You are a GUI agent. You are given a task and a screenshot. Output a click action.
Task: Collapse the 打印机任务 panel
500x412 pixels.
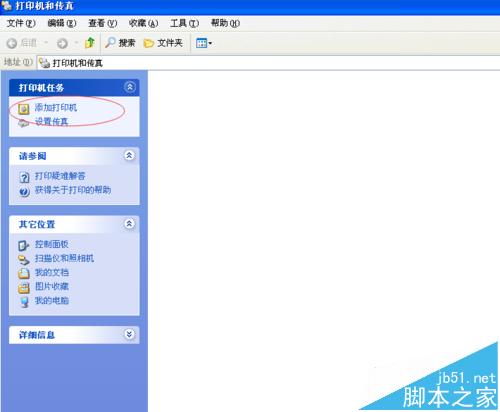coord(130,87)
